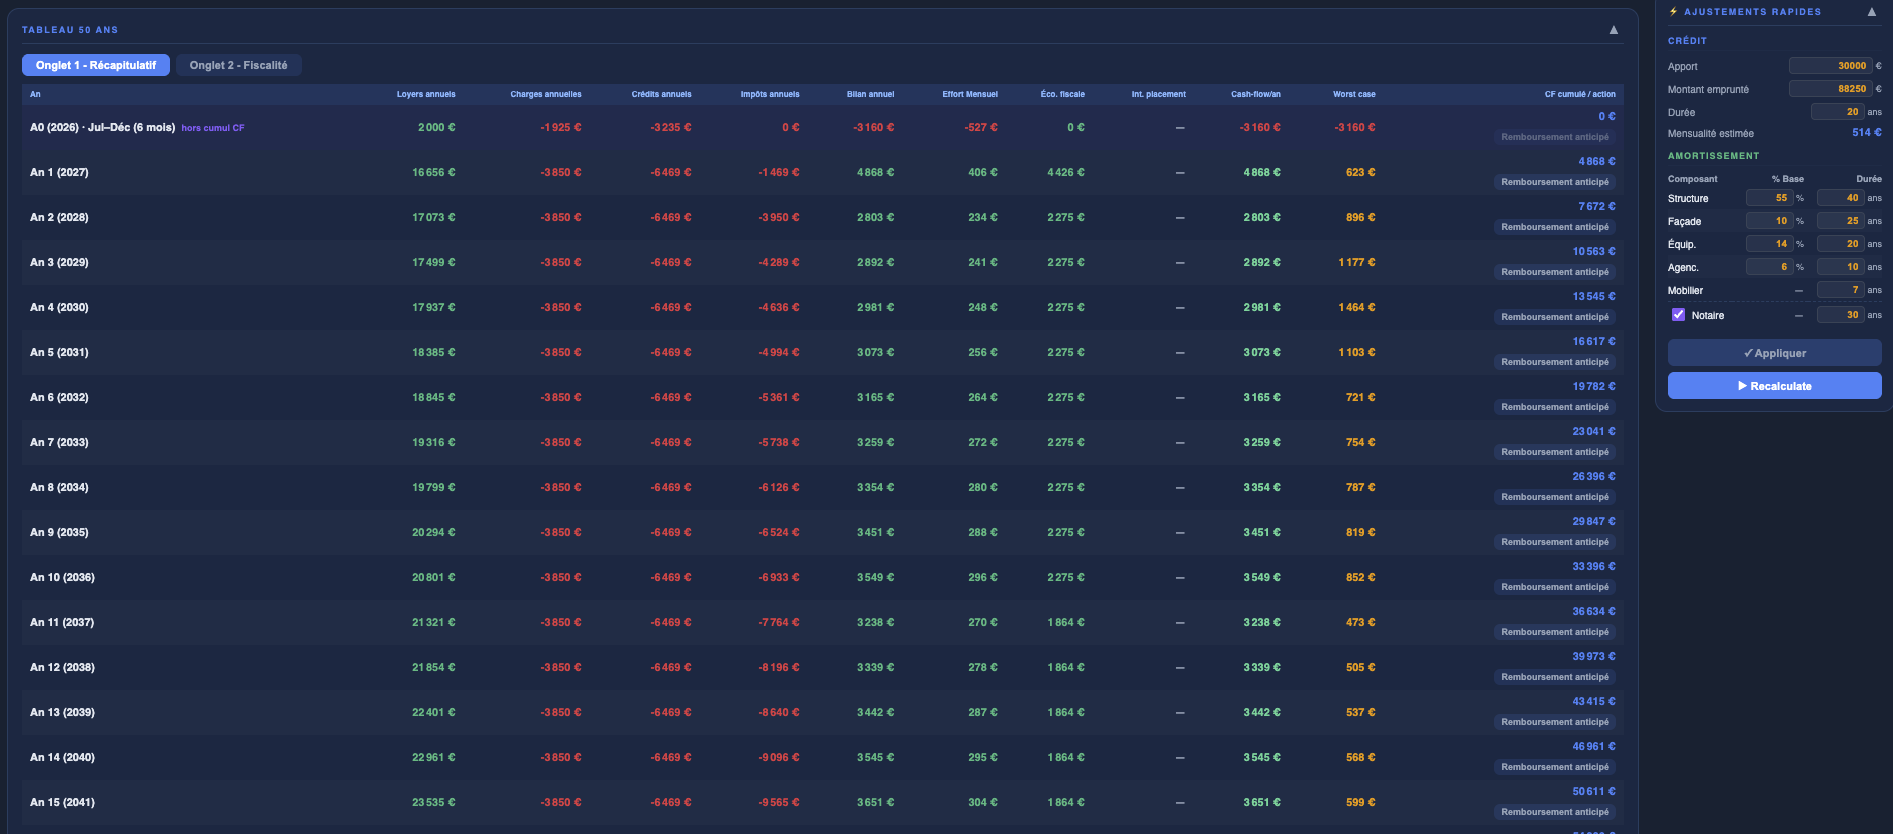The image size is (1893, 834).
Task: Click Remboursement anticipé for An 5 (2031)
Action: 1554,362
